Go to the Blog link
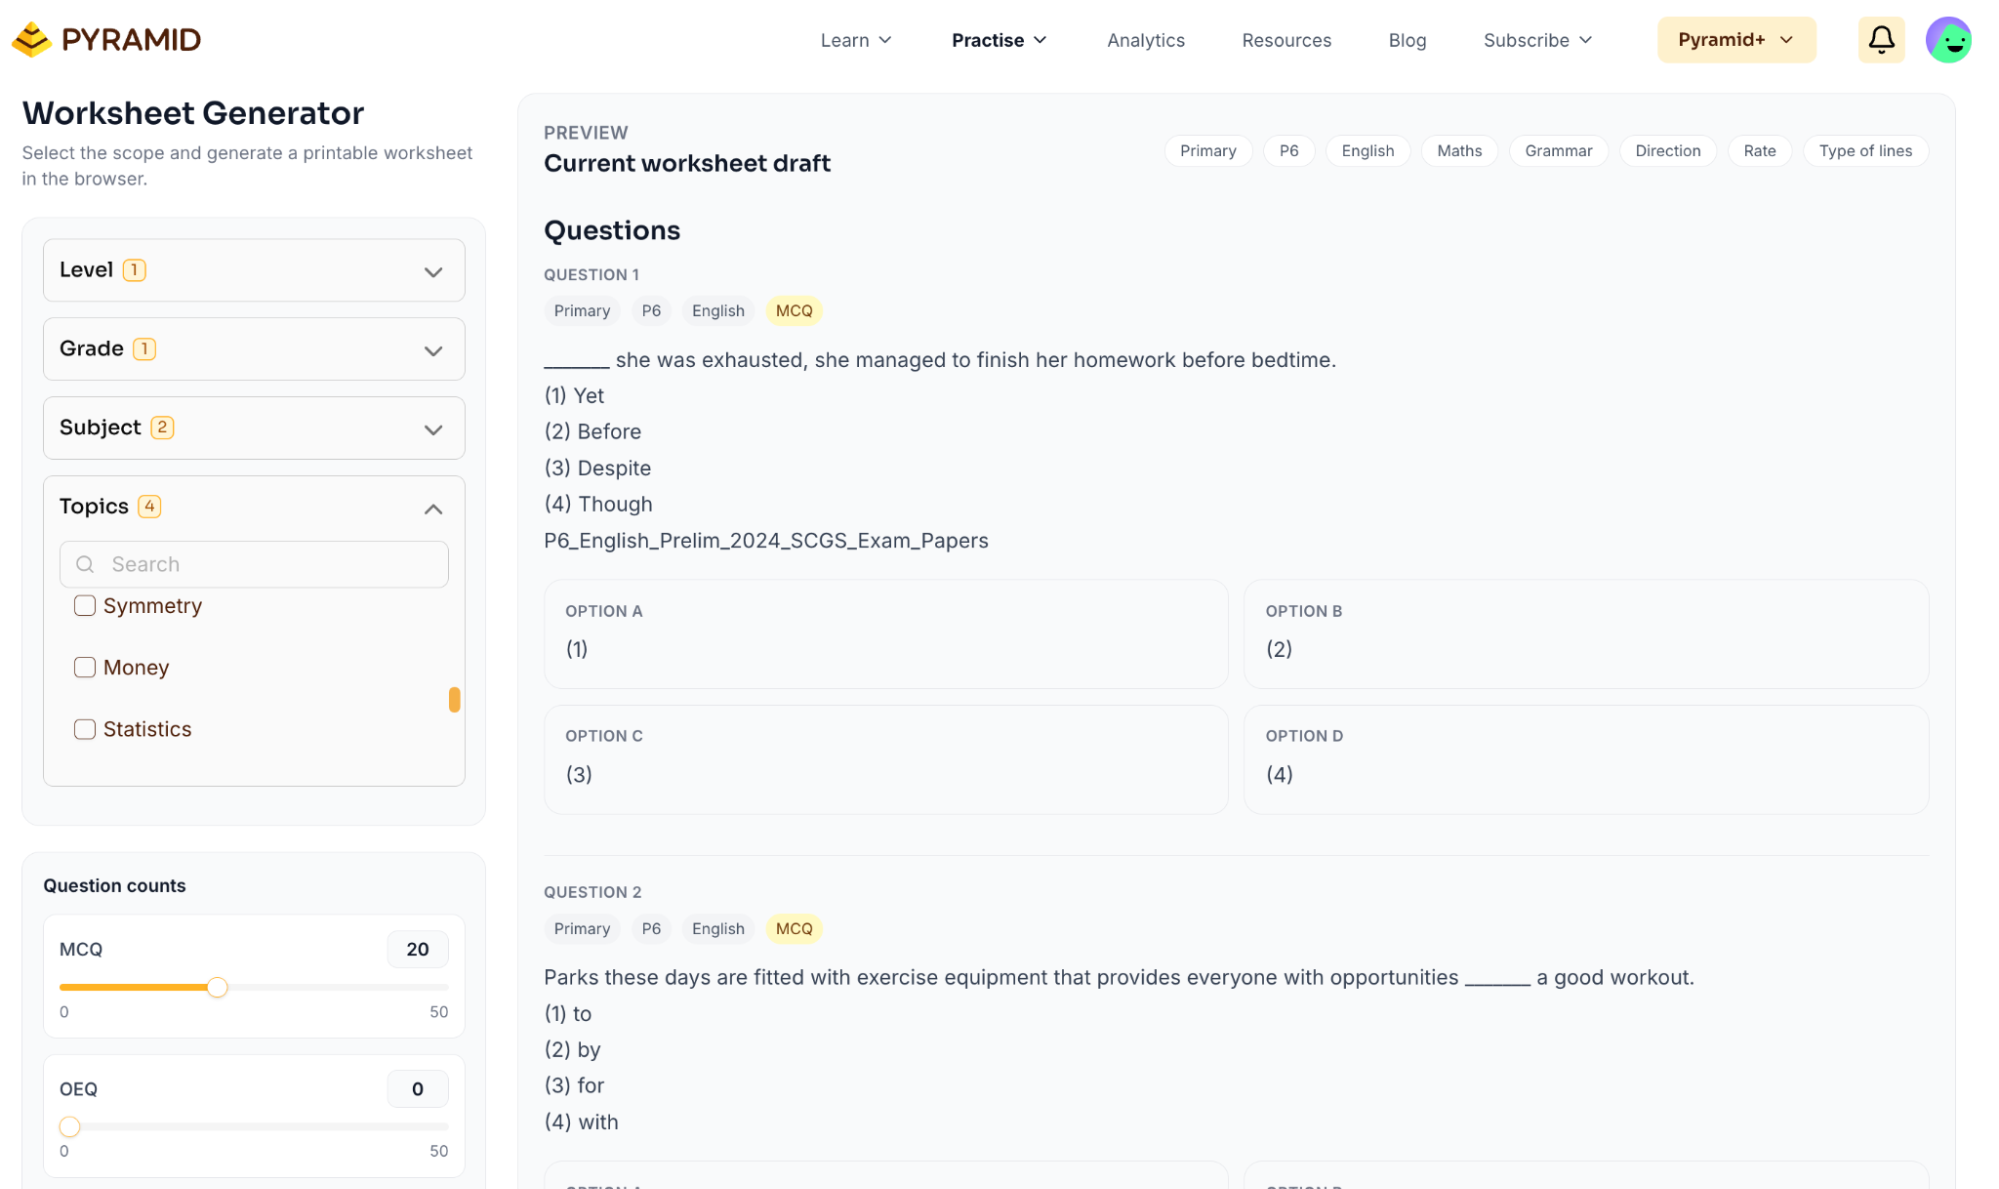 [x=1407, y=40]
